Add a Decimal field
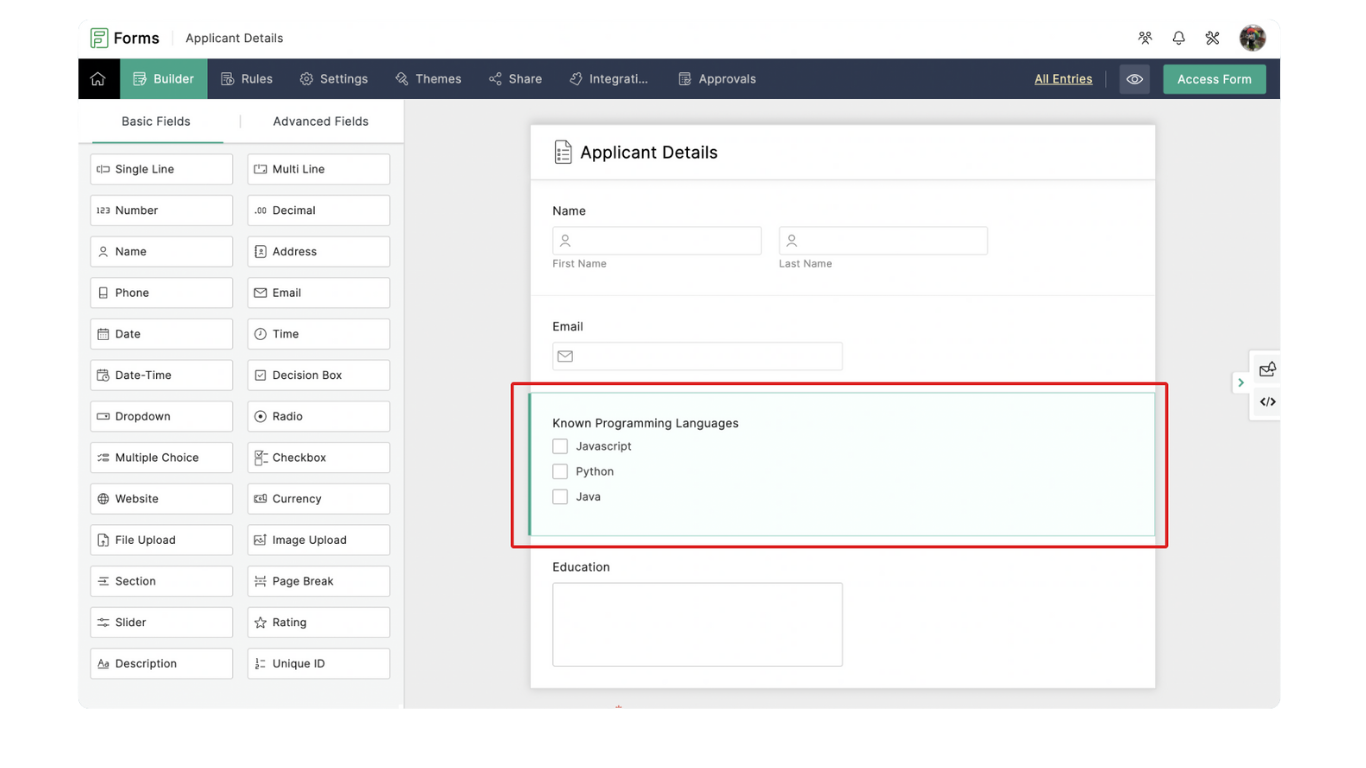The image size is (1366, 768). pos(319,210)
